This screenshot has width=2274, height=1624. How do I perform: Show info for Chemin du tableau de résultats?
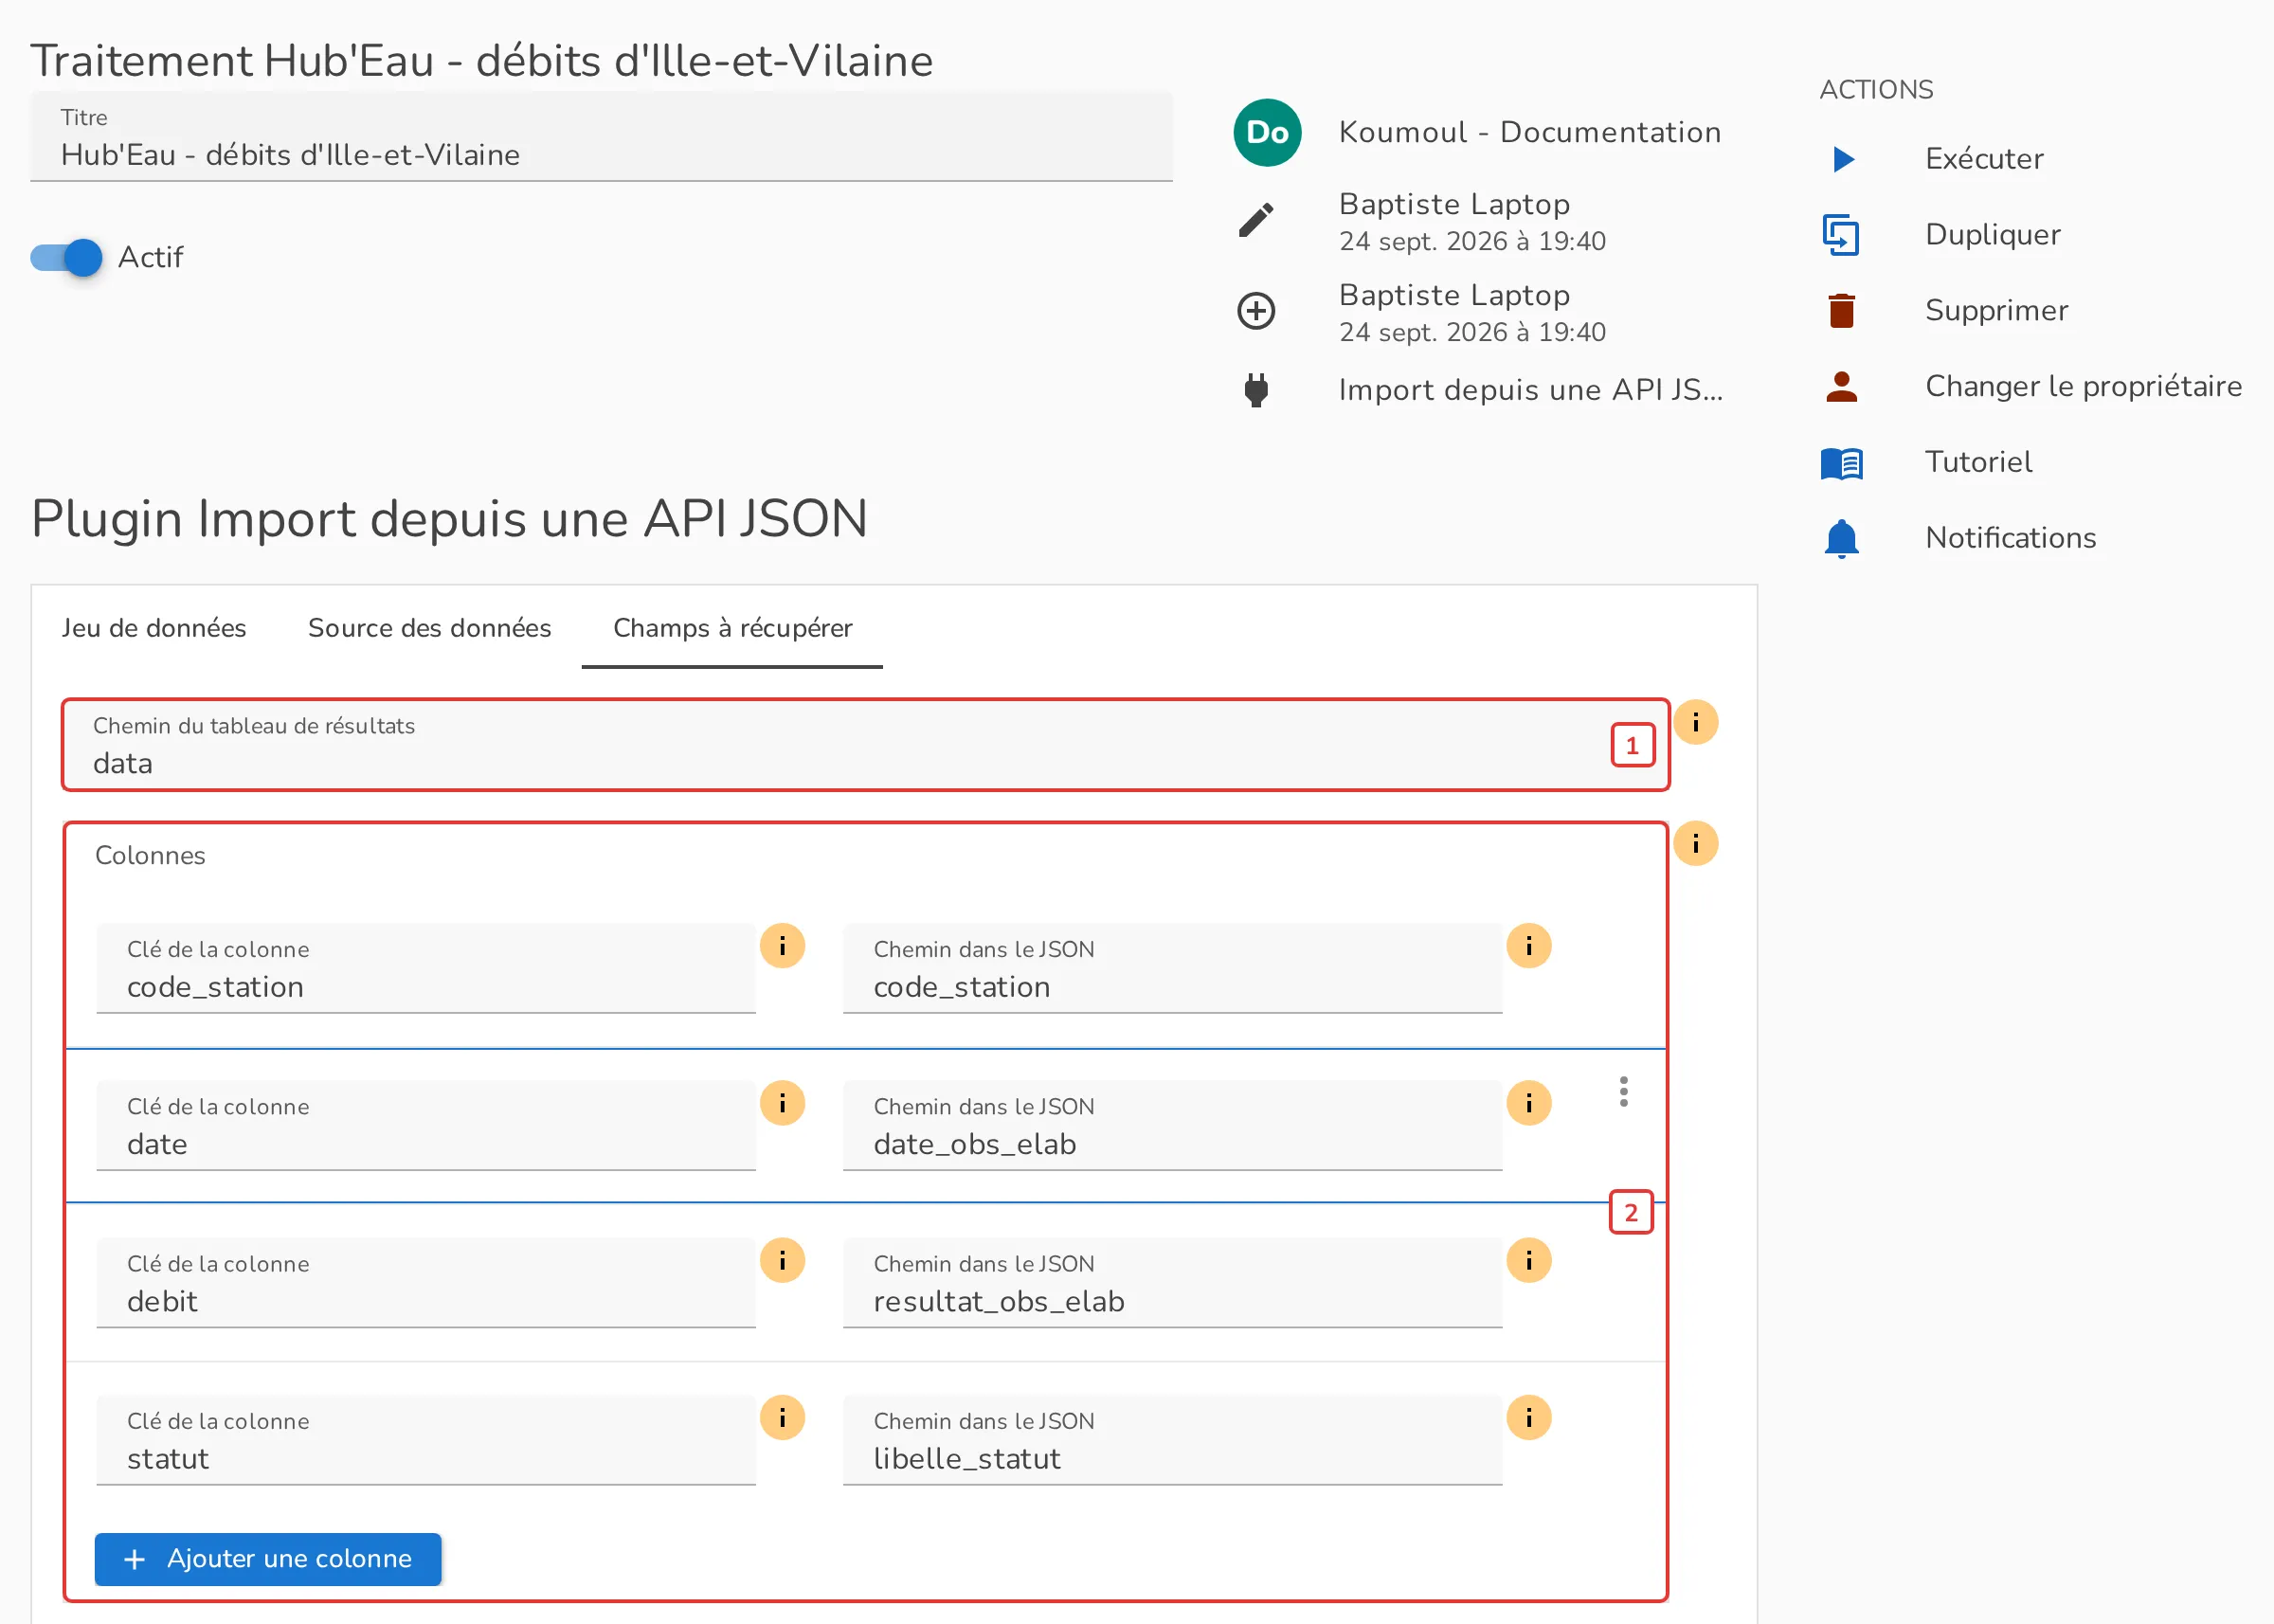click(x=1696, y=722)
